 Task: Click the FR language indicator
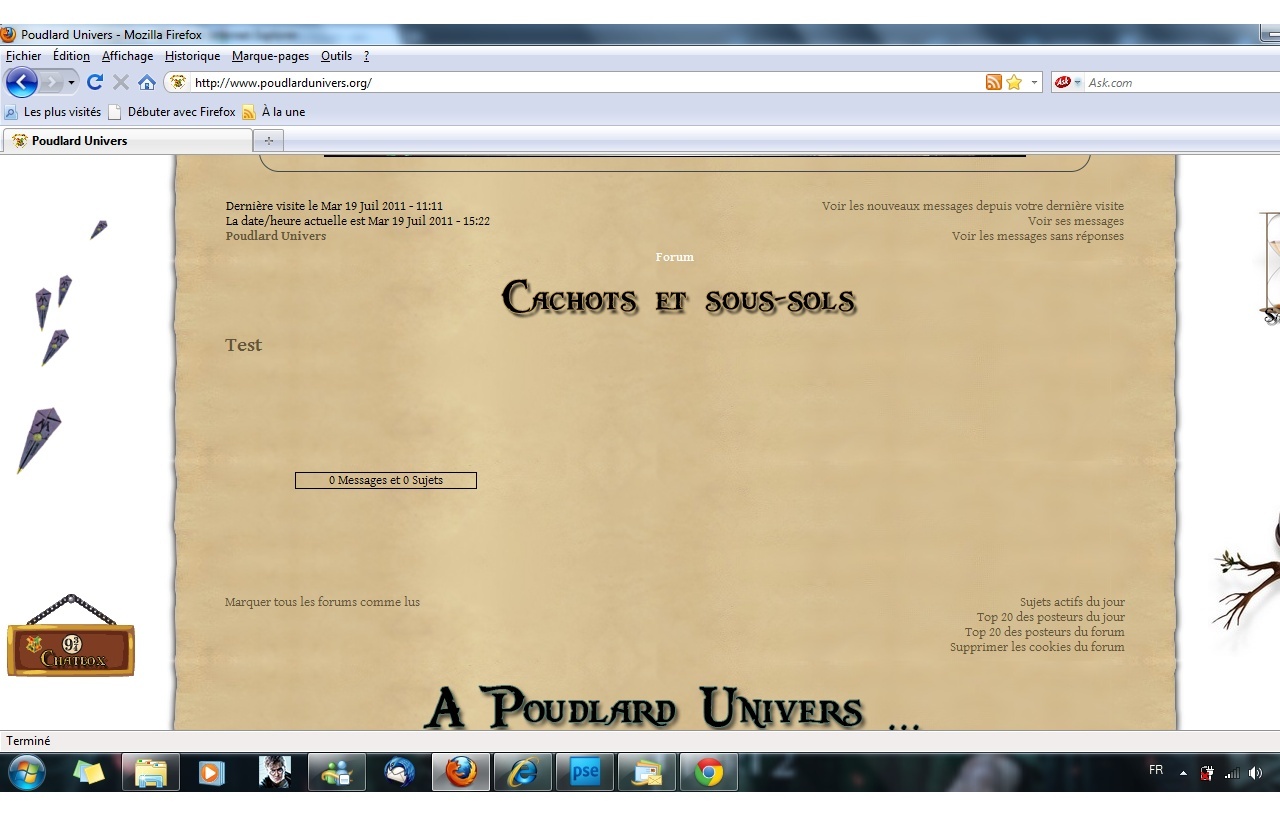[1156, 770]
